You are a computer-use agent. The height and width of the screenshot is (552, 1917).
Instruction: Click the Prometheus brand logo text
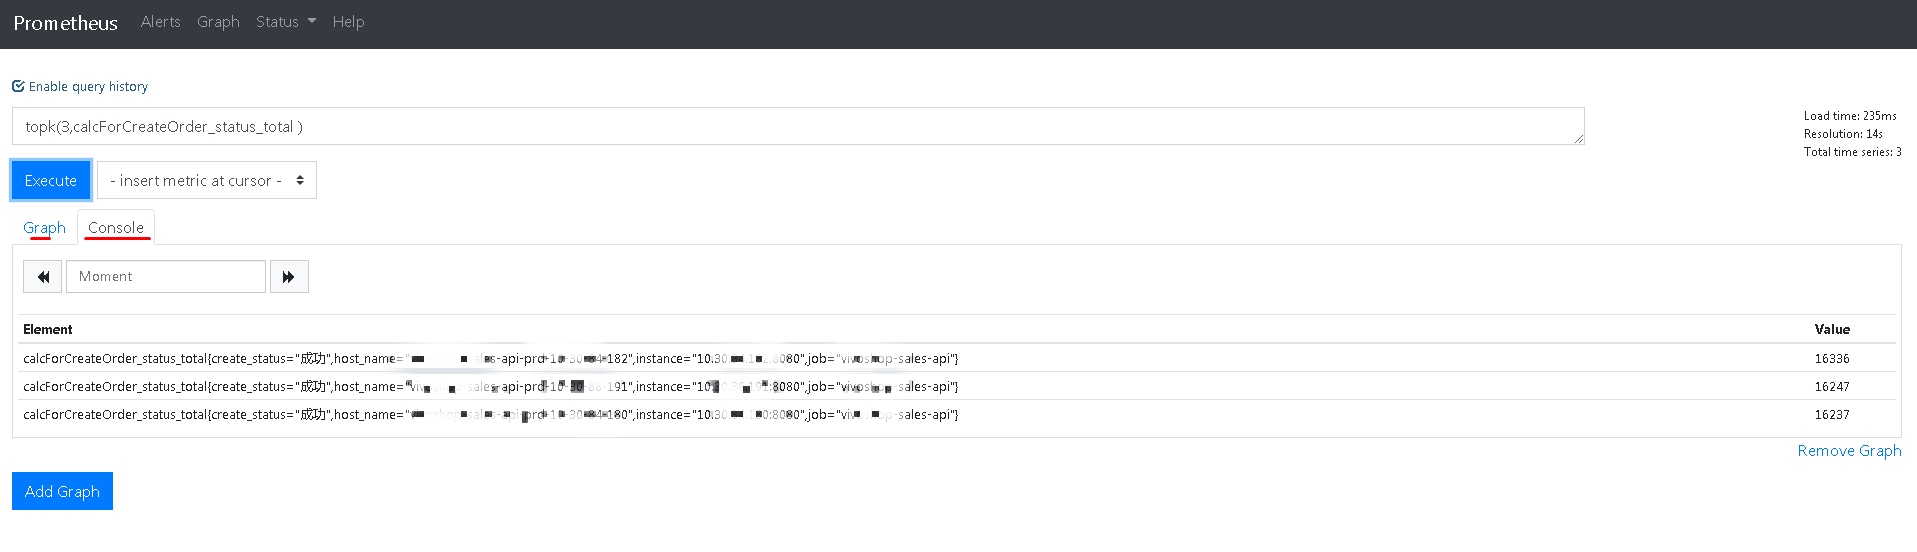tap(66, 23)
